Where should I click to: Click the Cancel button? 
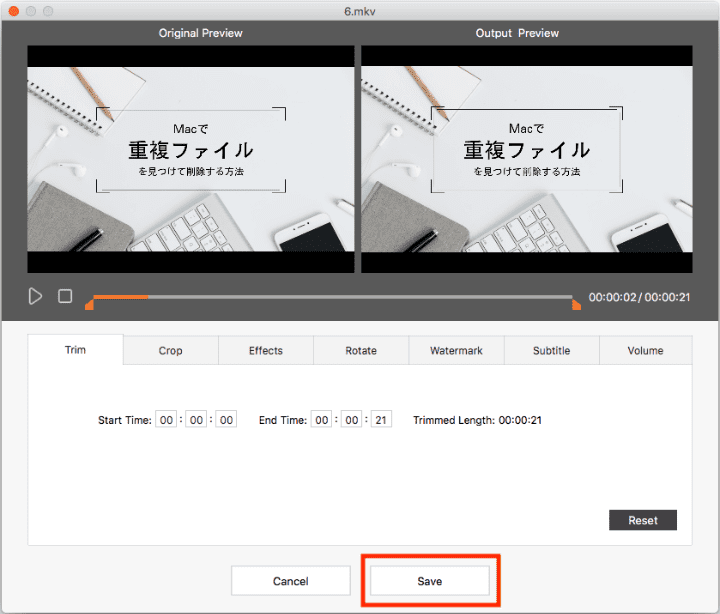tap(291, 581)
